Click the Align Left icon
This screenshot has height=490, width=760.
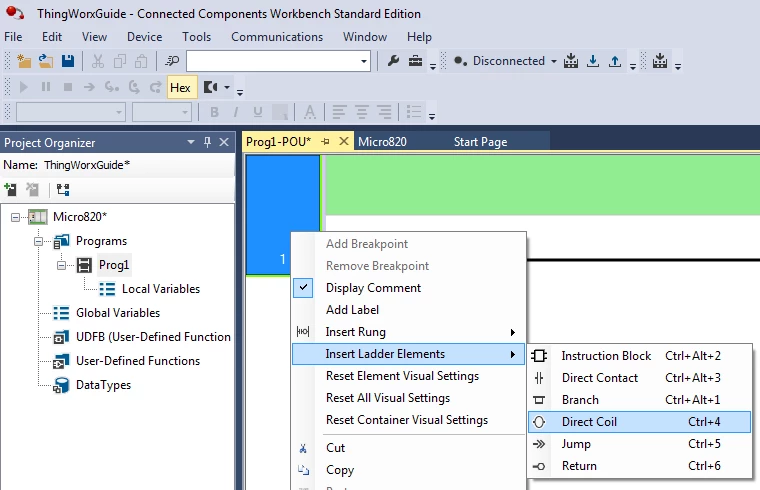coord(339,112)
